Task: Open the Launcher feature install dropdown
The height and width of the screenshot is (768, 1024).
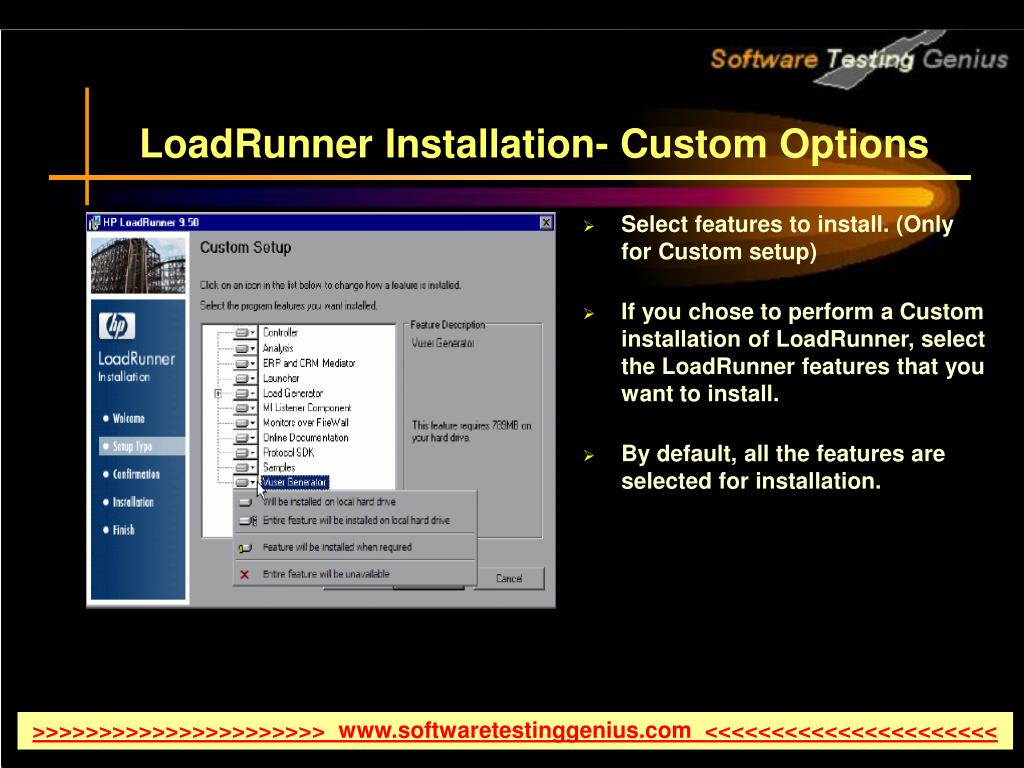Action: tap(246, 378)
